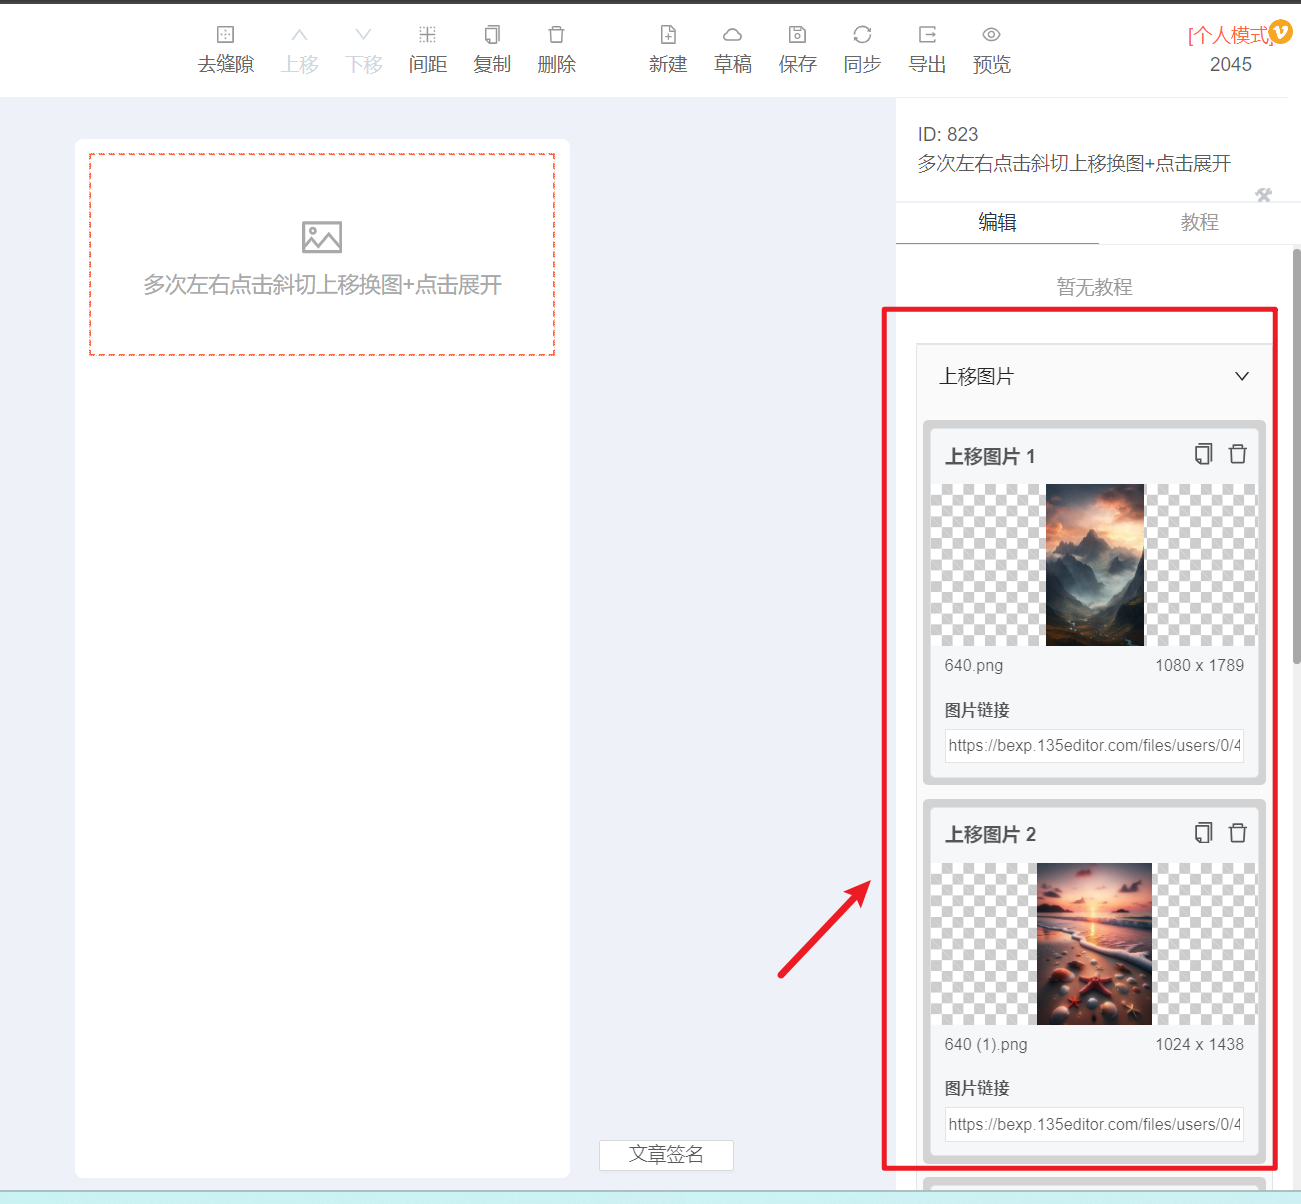Click the 上移 move-up toolbar icon

tap(299, 35)
